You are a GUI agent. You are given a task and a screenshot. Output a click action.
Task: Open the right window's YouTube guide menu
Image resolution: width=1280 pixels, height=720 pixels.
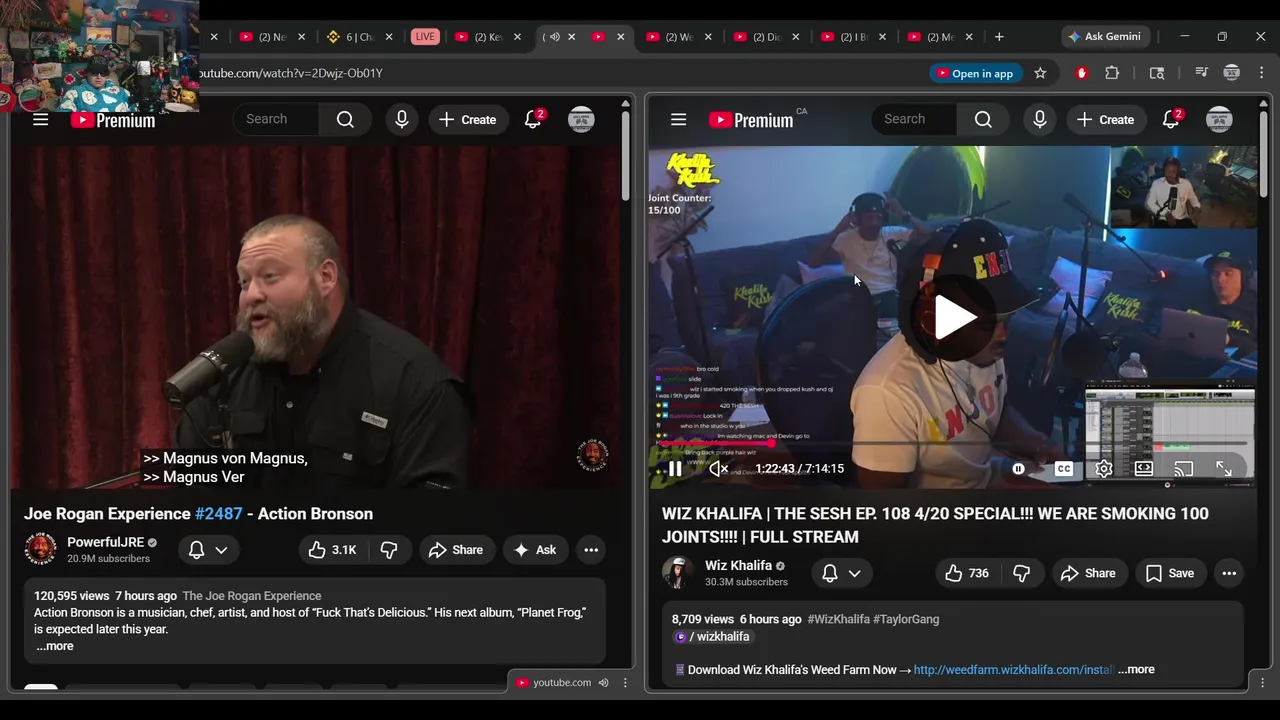click(678, 120)
